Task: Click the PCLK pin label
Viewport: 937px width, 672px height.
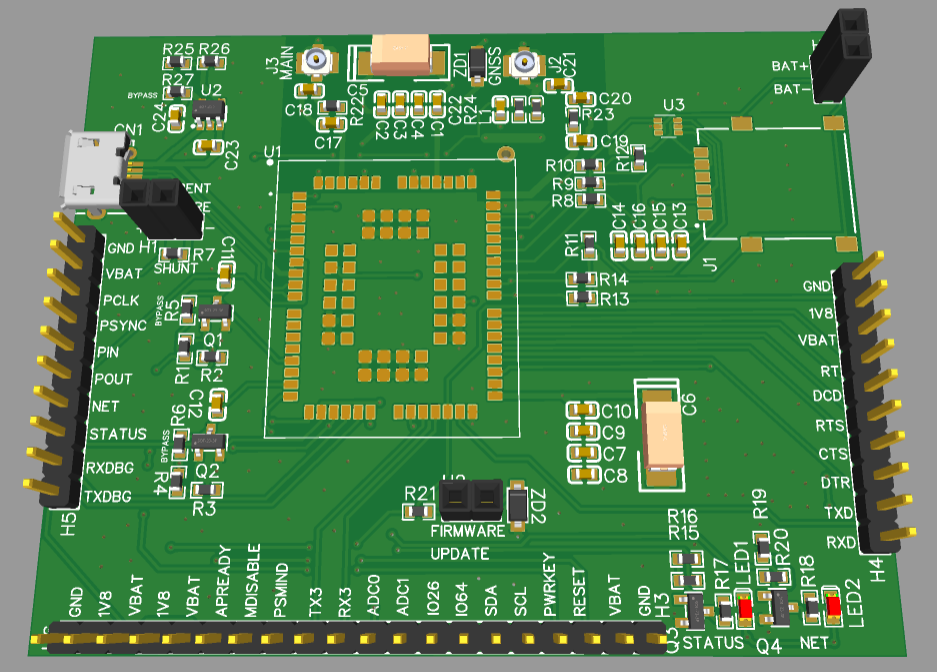Action: [121, 300]
